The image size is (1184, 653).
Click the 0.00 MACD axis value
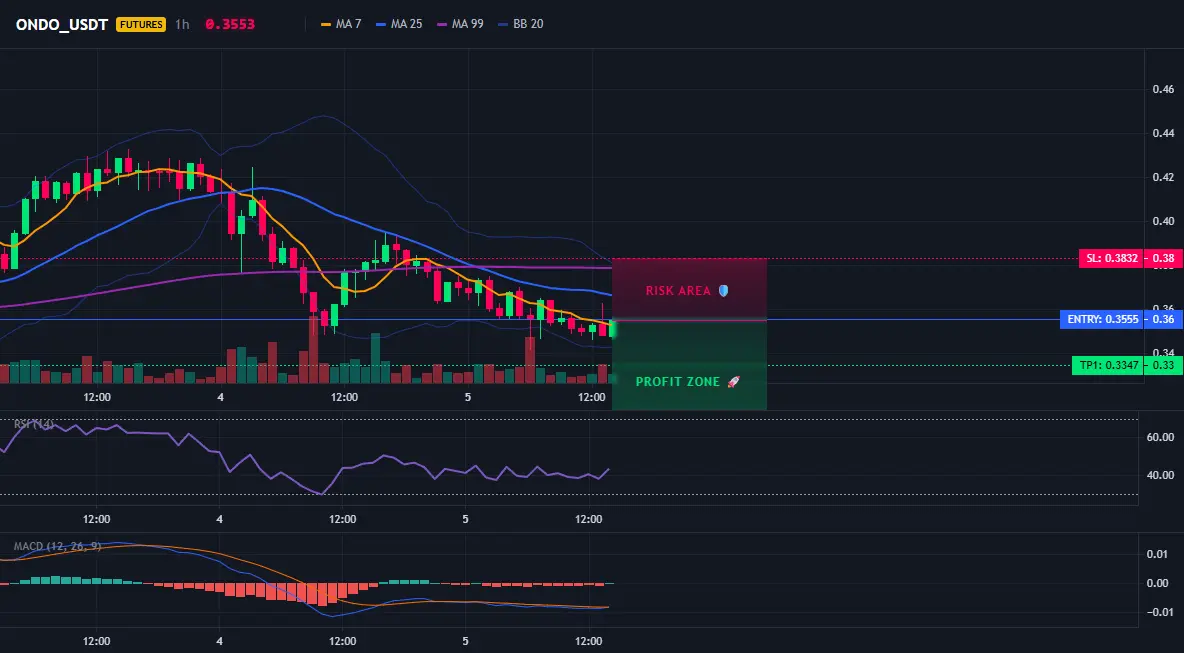(1158, 584)
